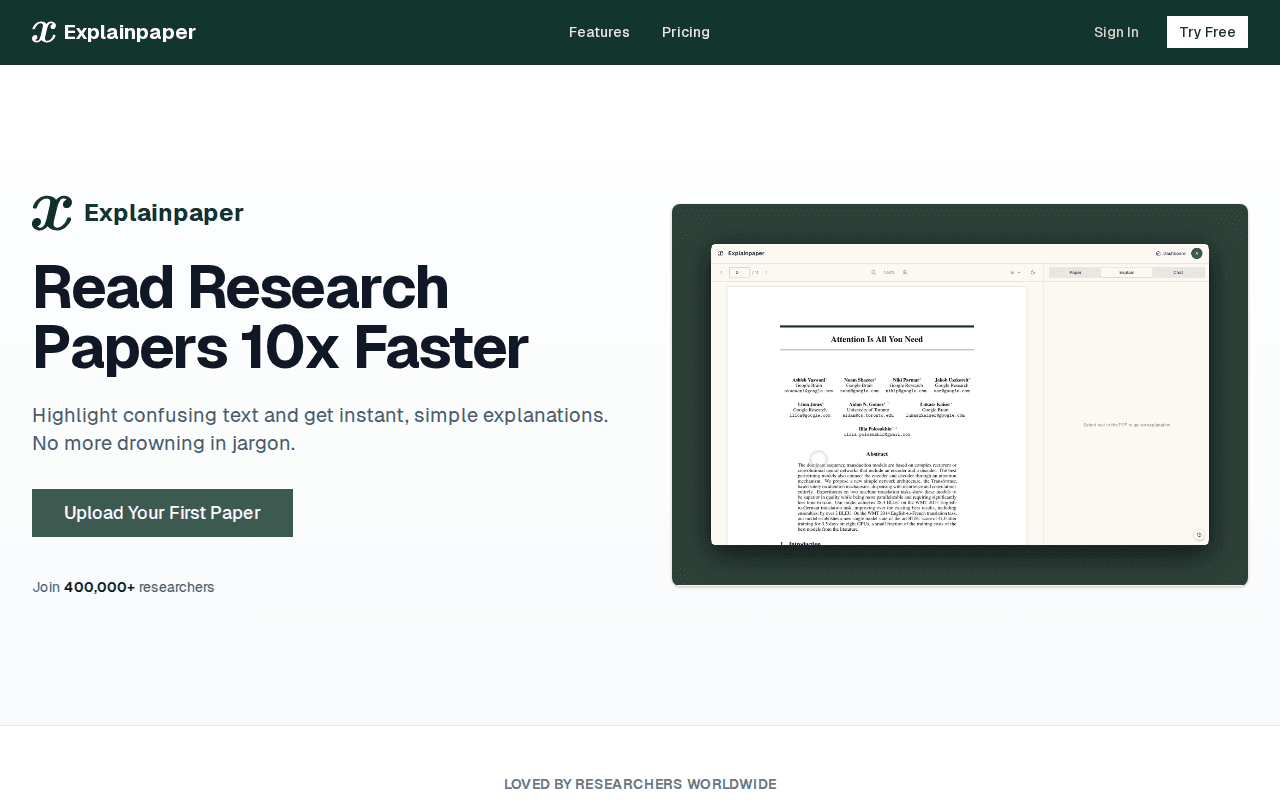Image resolution: width=1280 pixels, height=800 pixels.
Task: Click the 'Join 400,000+ researchers' text
Action: [x=123, y=587]
